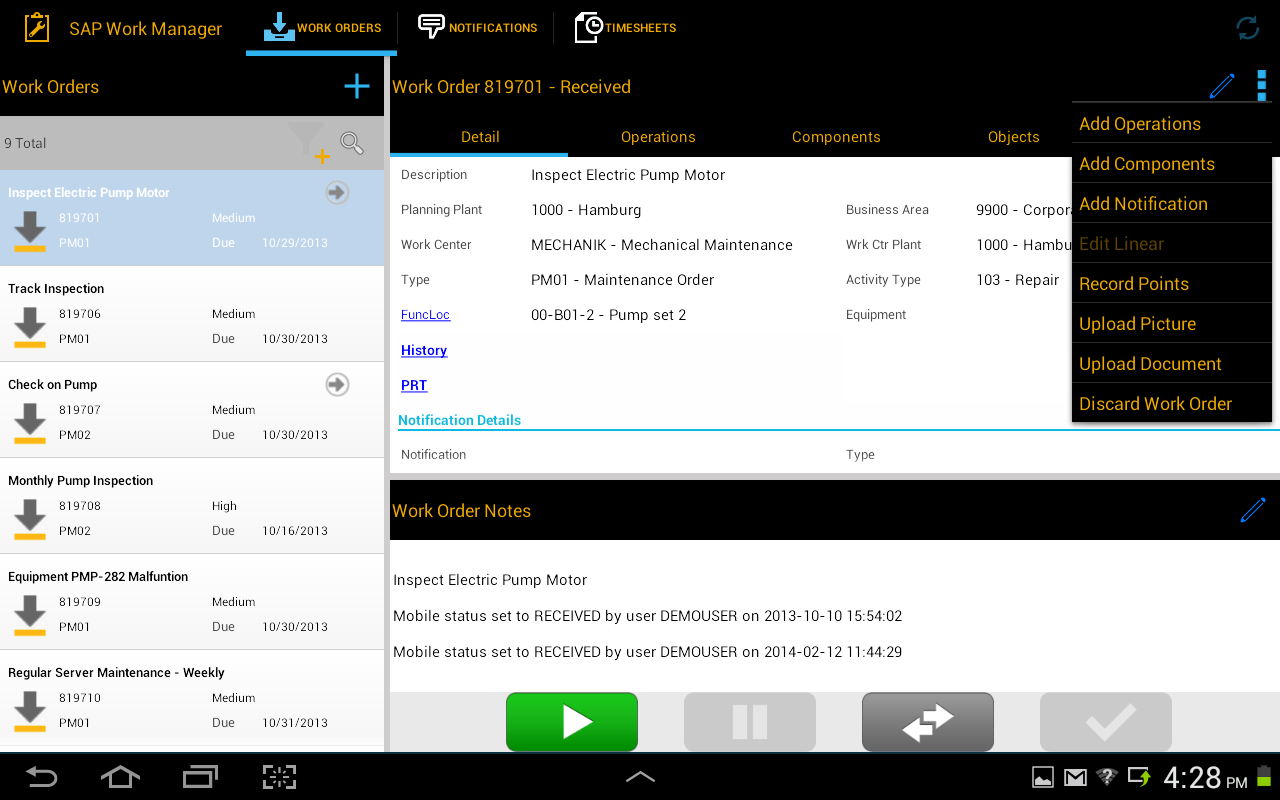Tap the clock showing 4:28 PM

(x=1205, y=777)
